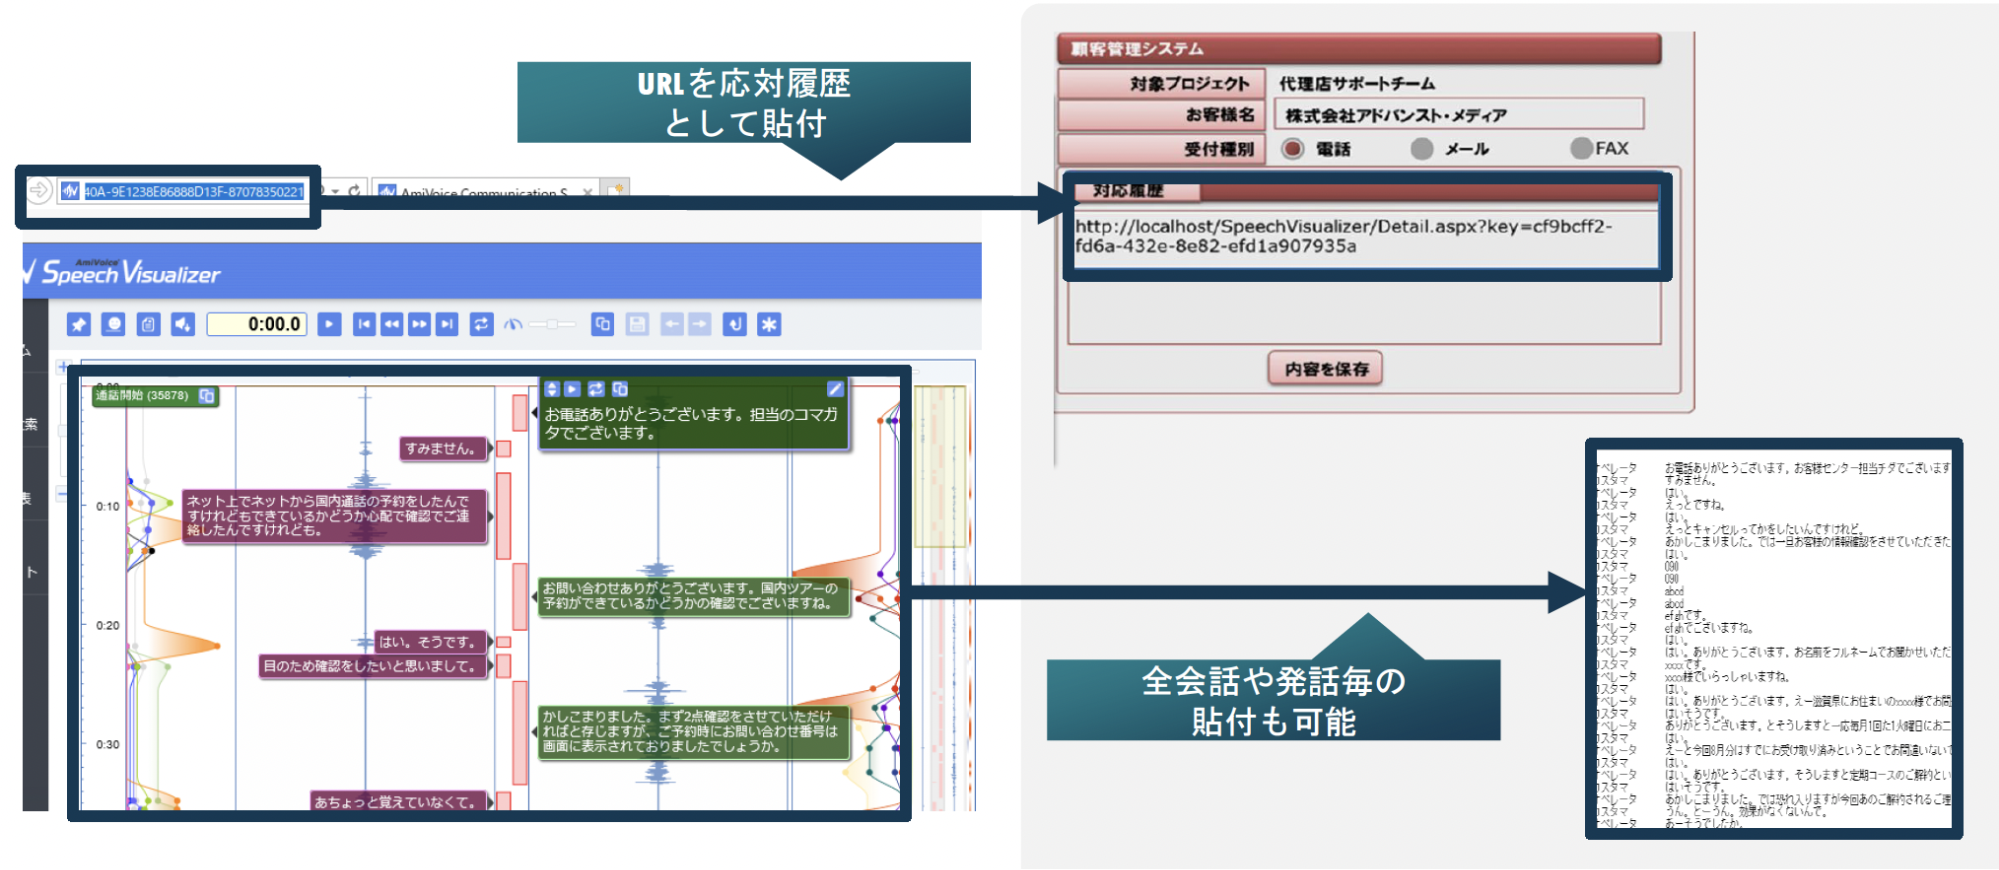Click the greyed left arrow toolbar icon
This screenshot has width=1999, height=870.
672,324
